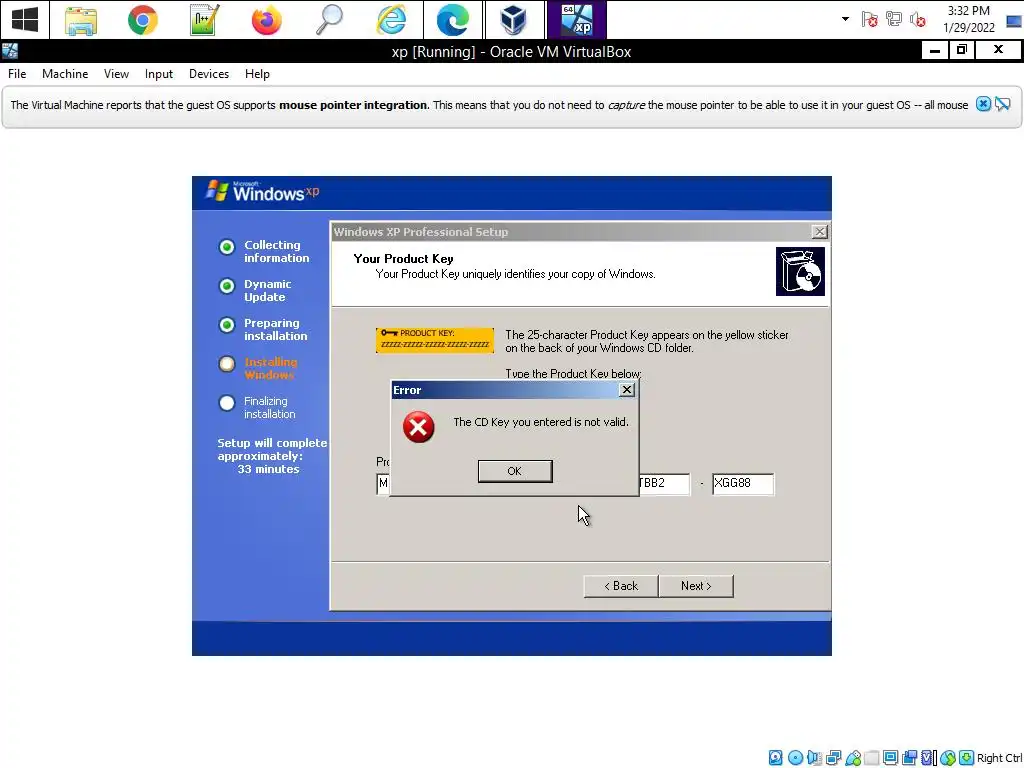Viewport: 1024px width, 768px height.
Task: Dismiss the mouse pointer integration notification
Action: pos(983,104)
